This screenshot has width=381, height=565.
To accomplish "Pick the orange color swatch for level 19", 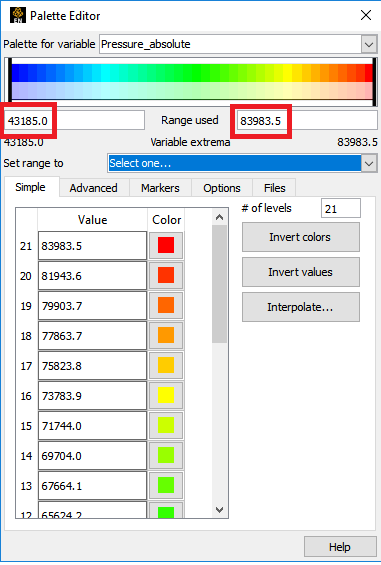I will click(x=166, y=306).
